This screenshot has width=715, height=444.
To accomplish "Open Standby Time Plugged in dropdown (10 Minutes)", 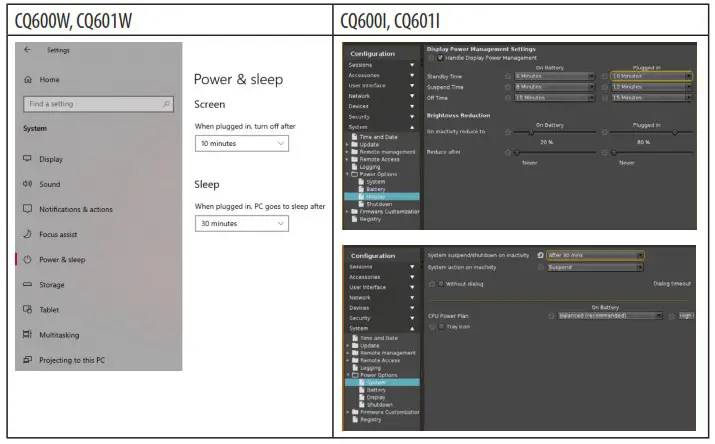I will (652, 76).
